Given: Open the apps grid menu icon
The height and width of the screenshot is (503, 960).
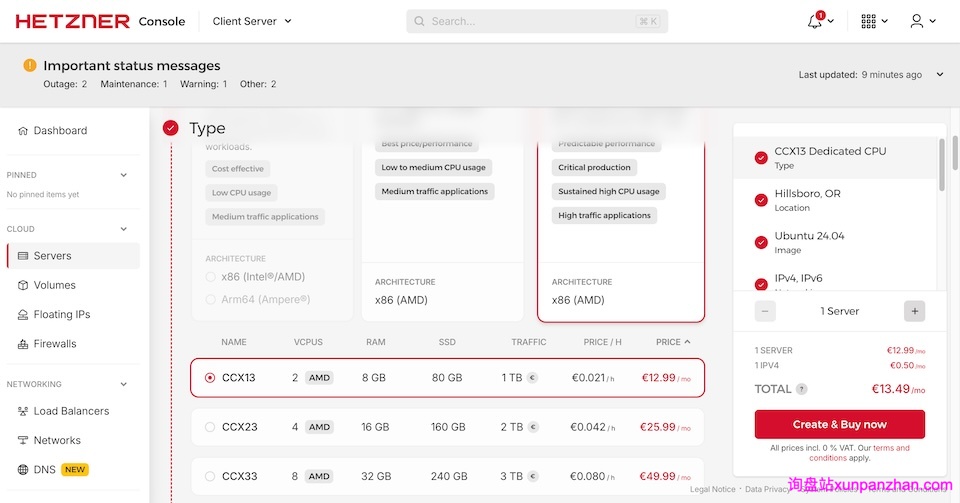Looking at the screenshot, I should 868,21.
